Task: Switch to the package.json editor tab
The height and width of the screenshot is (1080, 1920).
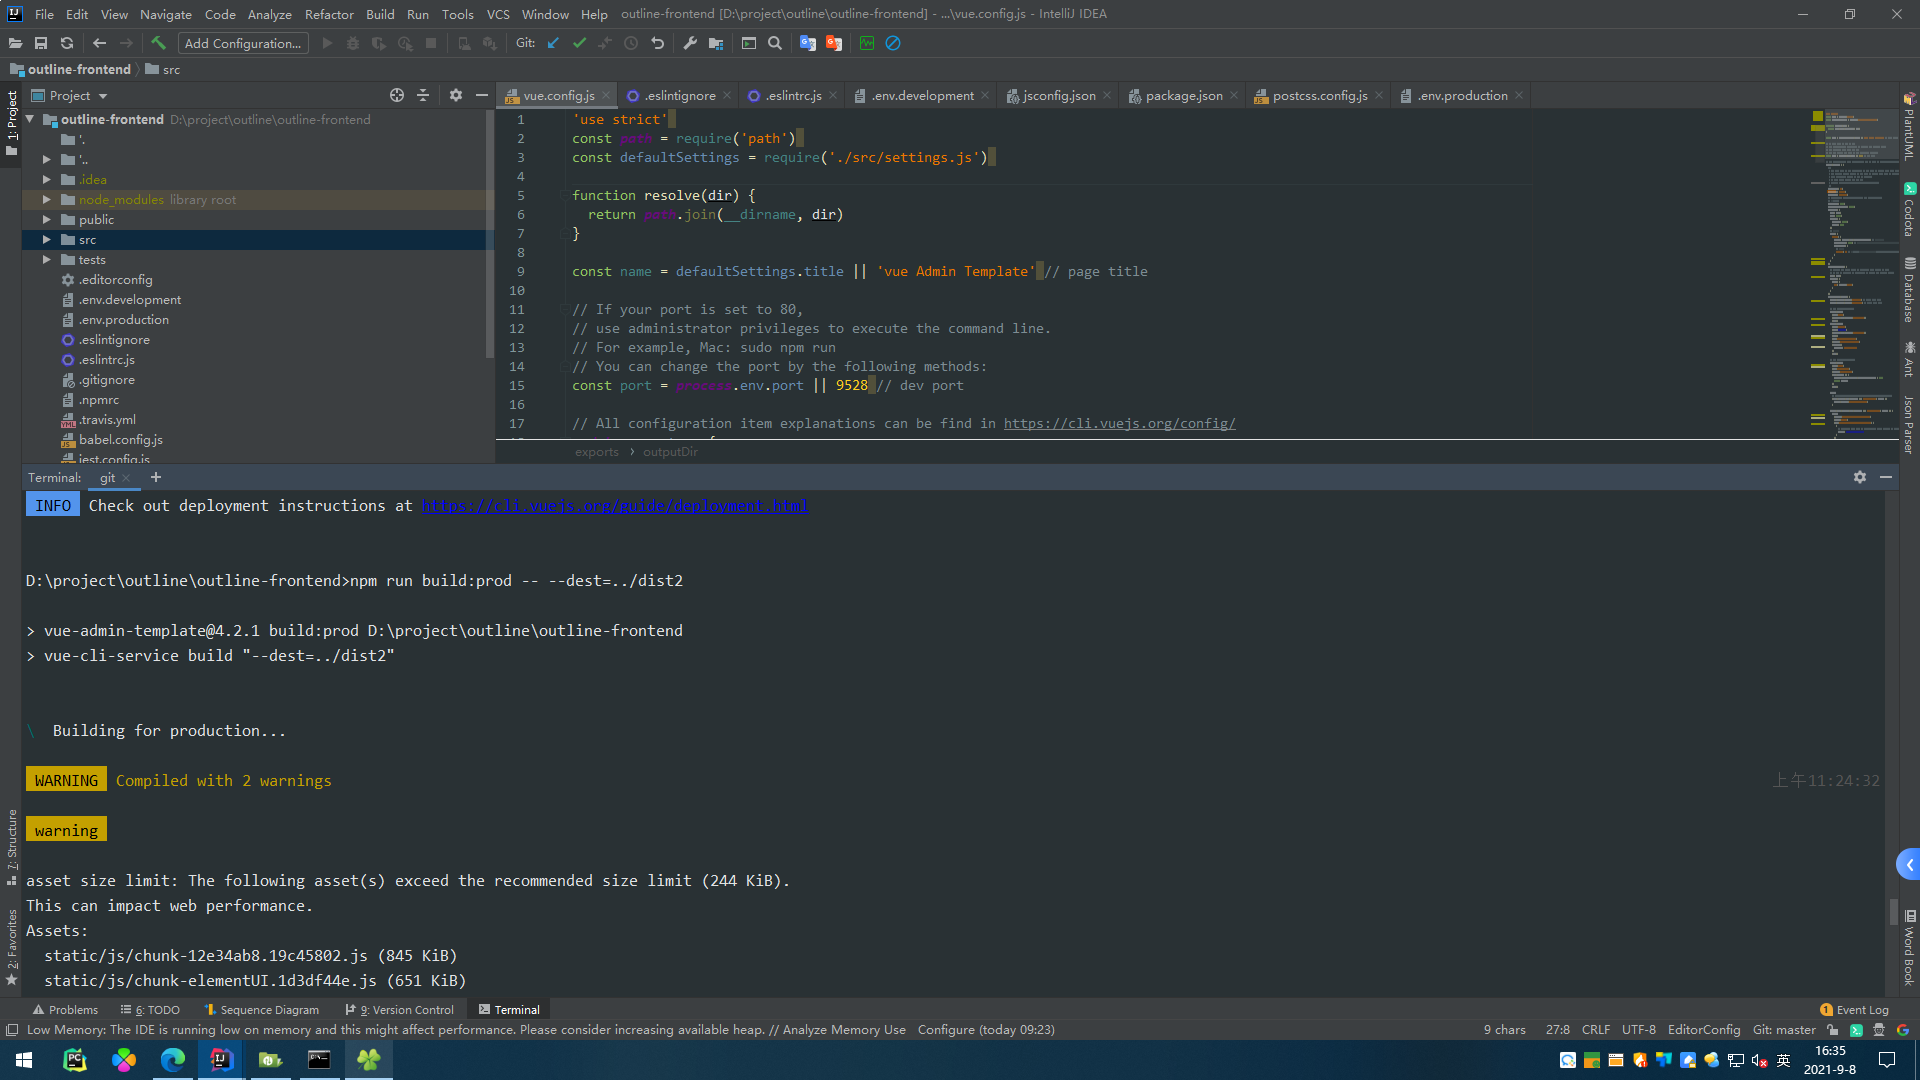Action: (x=1184, y=95)
